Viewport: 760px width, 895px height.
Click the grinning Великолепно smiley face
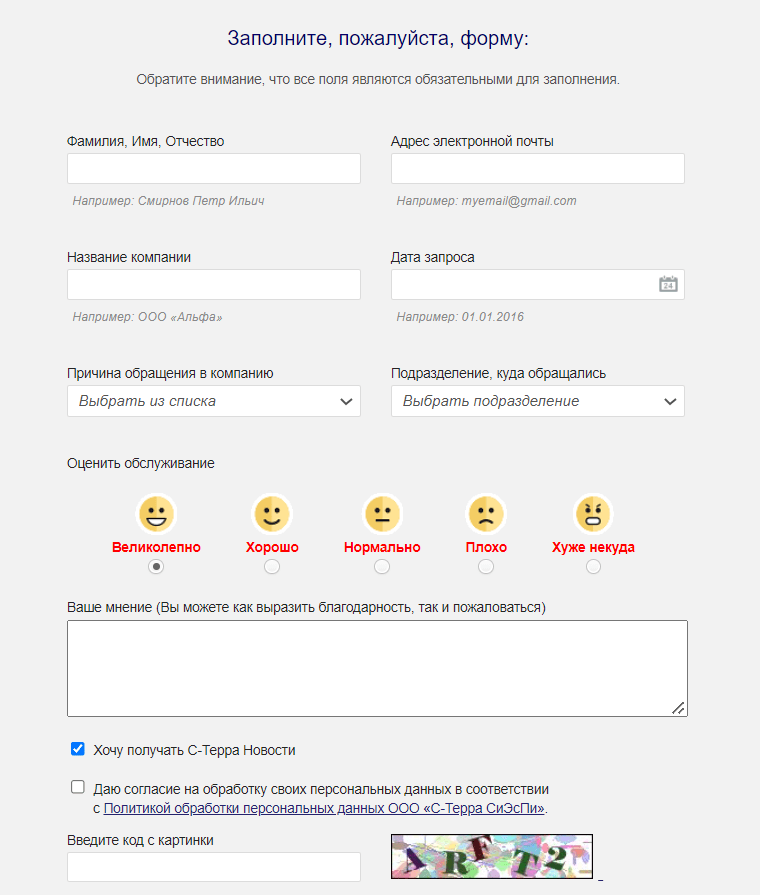click(x=156, y=513)
